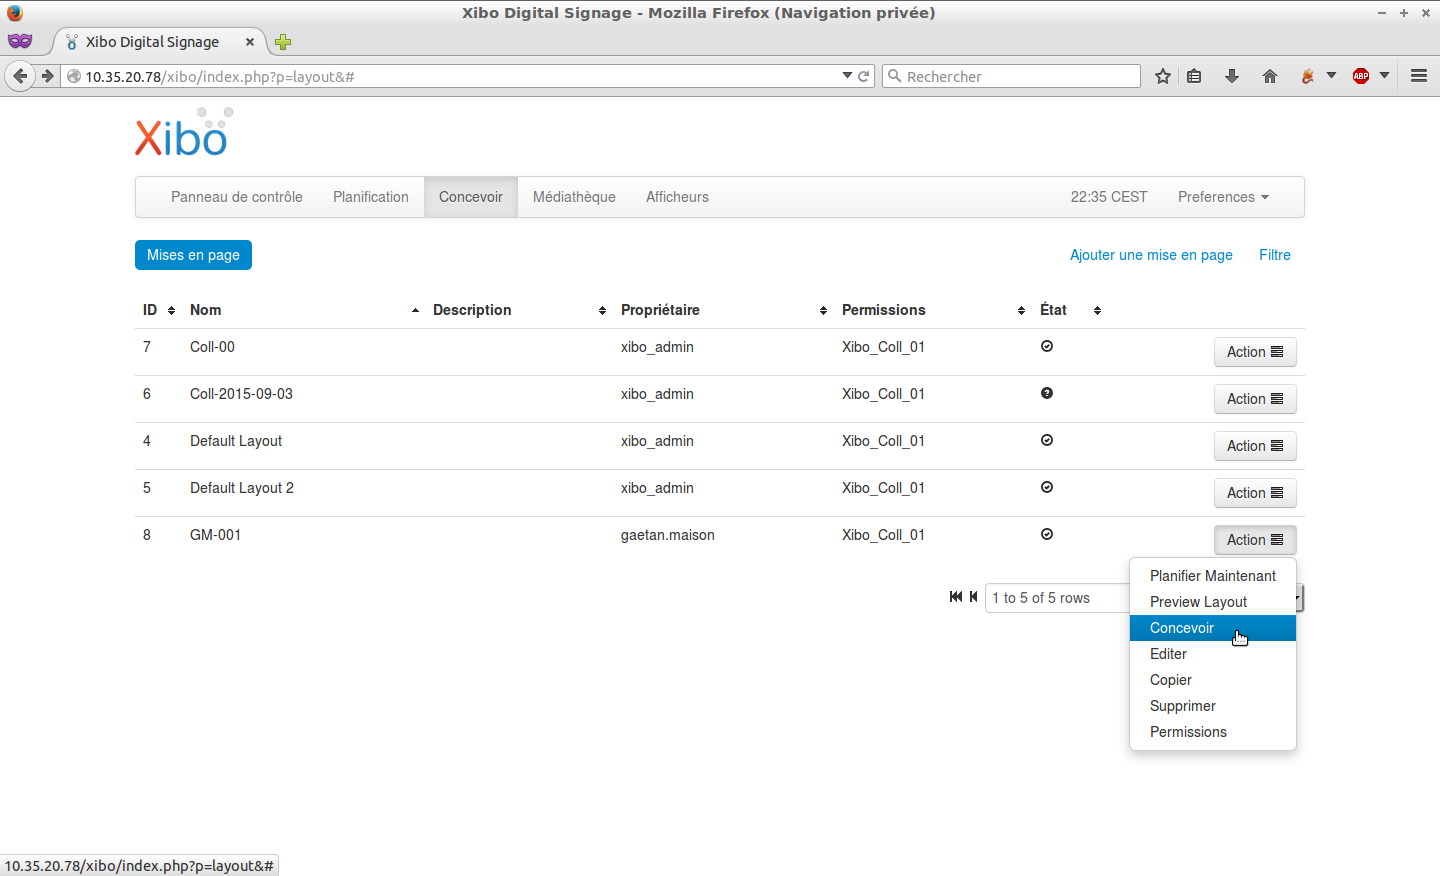Switch to the Médiathèque navigation tab
The height and width of the screenshot is (876, 1440).
574,197
